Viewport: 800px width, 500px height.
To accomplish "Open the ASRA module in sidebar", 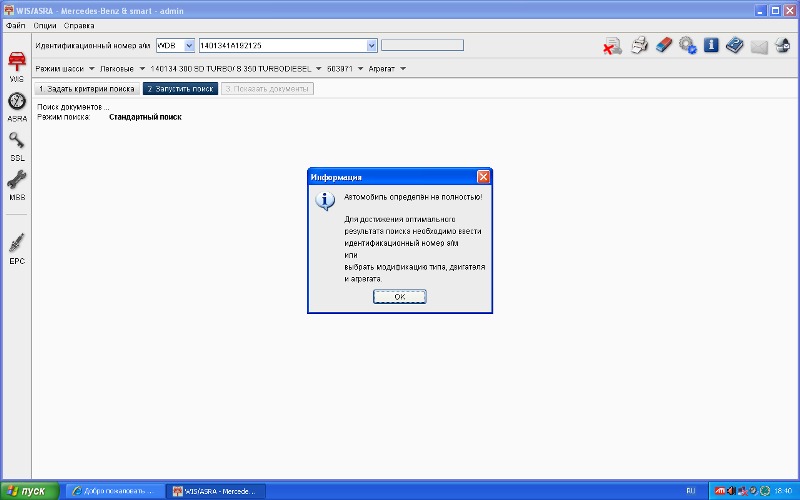I will (x=17, y=107).
